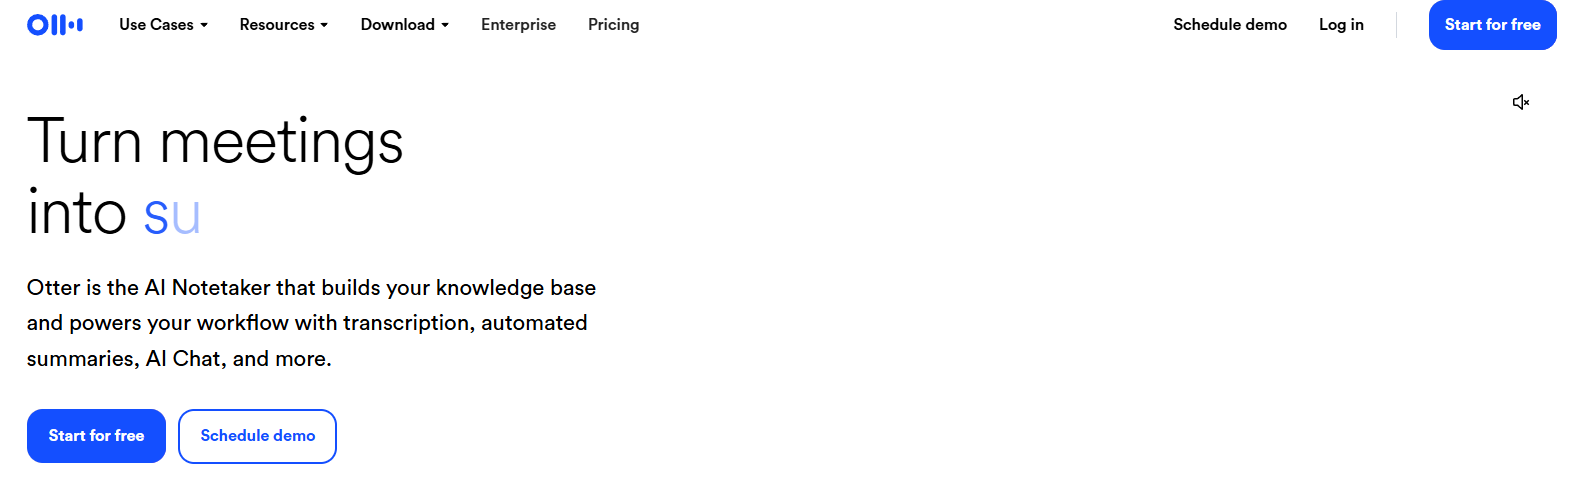
Task: Click the outlined Schedule demo button
Action: 257,436
